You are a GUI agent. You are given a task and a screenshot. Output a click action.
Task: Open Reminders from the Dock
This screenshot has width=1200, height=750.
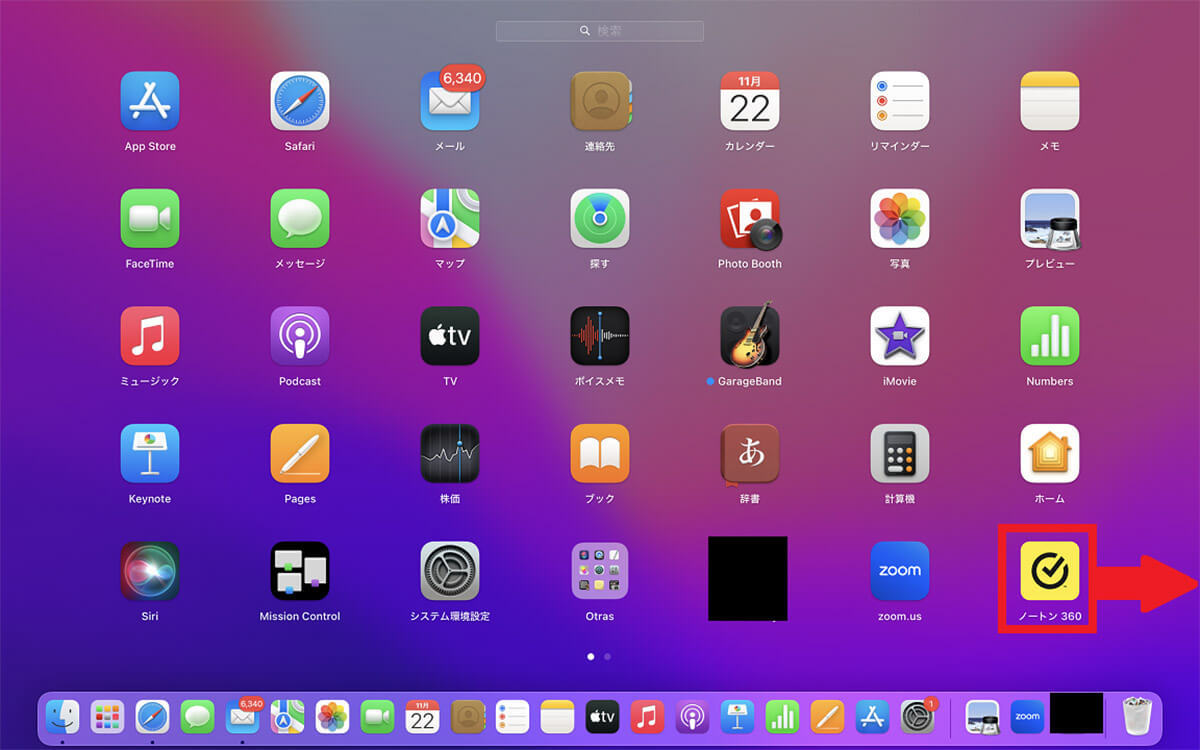(512, 716)
